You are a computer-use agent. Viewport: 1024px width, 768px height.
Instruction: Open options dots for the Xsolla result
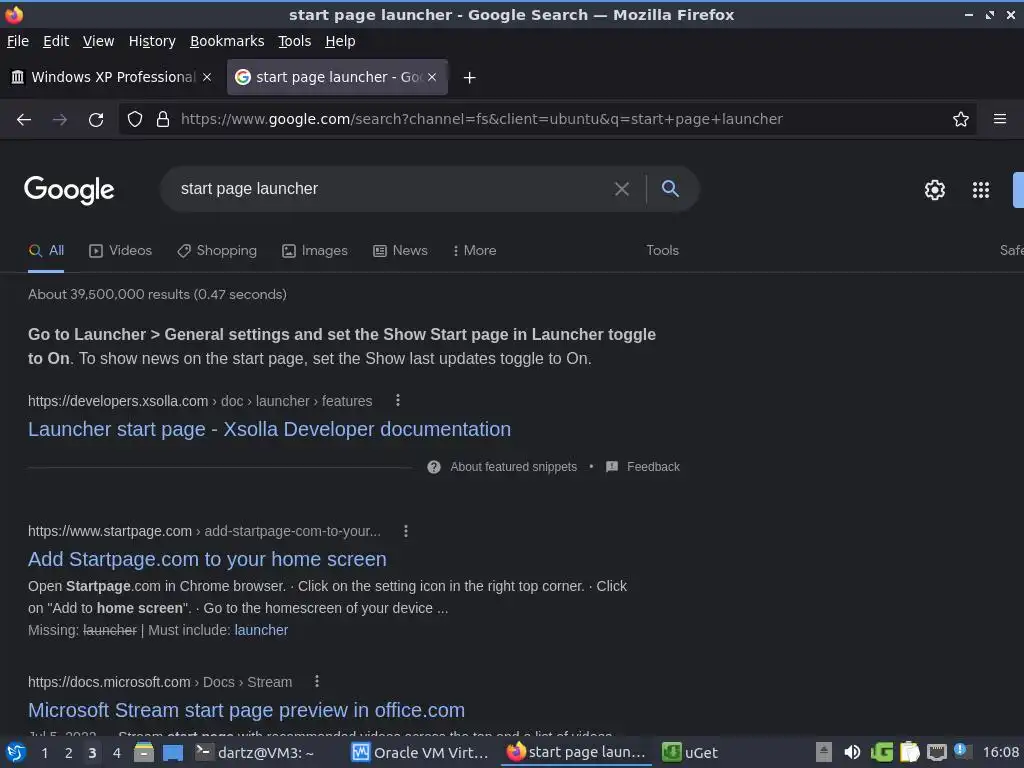click(x=398, y=400)
